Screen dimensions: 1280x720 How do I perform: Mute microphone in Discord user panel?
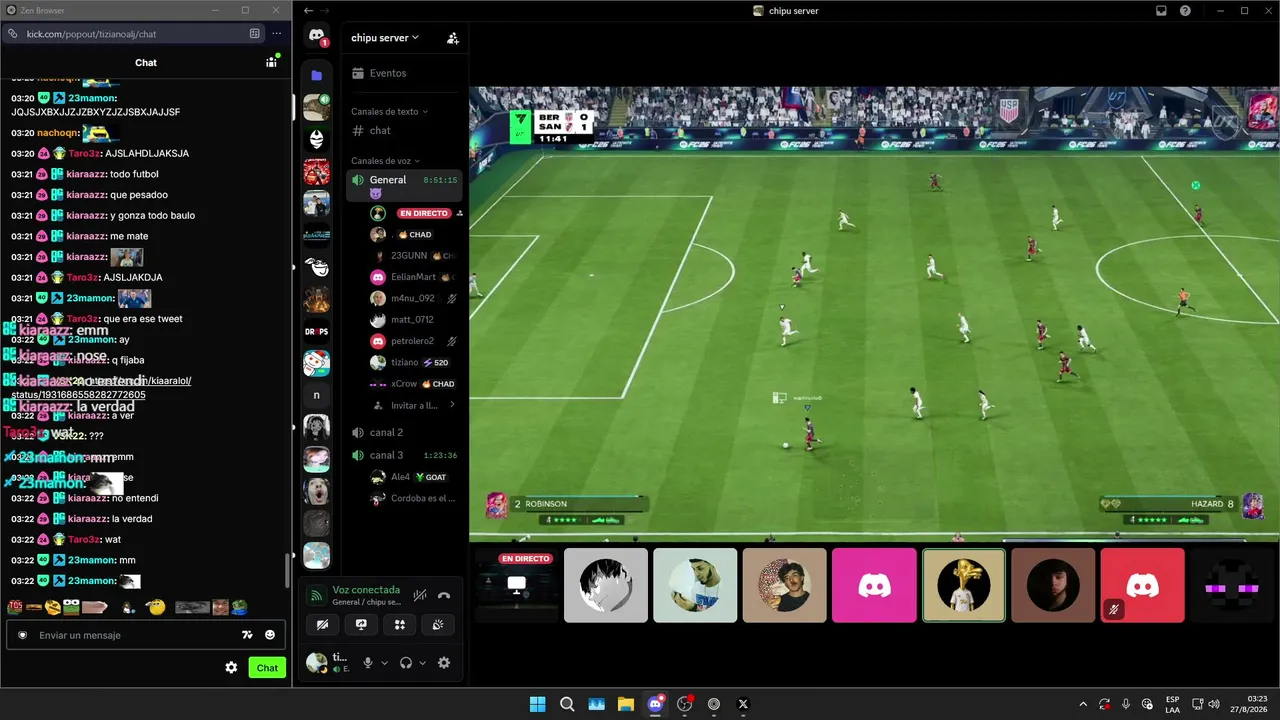pyautogui.click(x=368, y=662)
